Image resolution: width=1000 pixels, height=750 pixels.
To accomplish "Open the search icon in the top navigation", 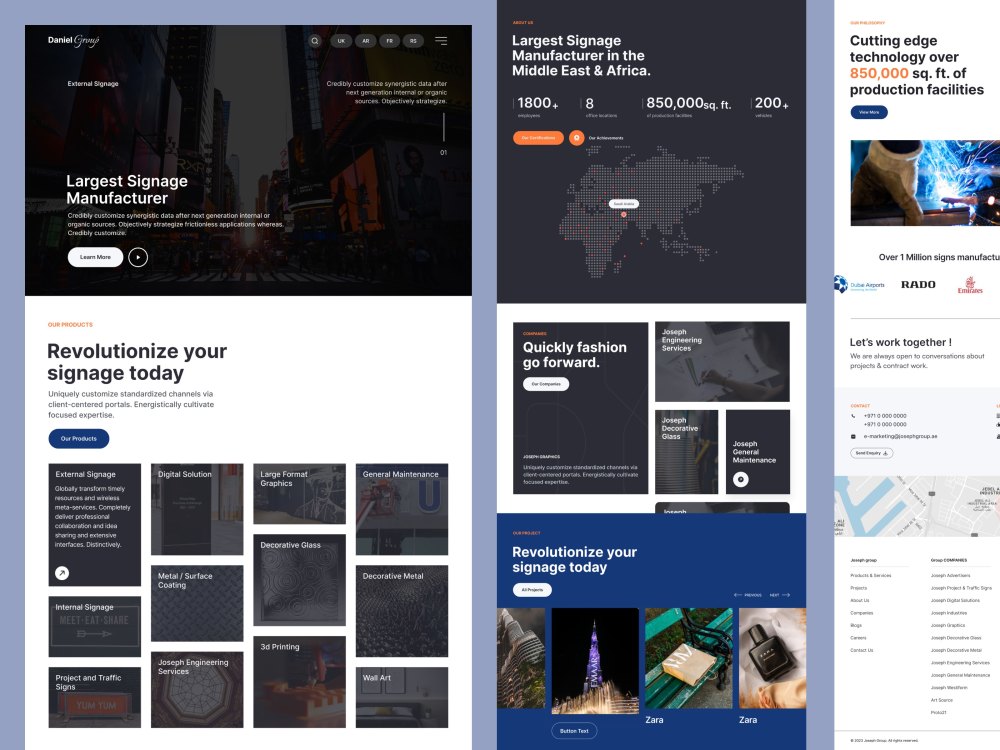I will [314, 41].
